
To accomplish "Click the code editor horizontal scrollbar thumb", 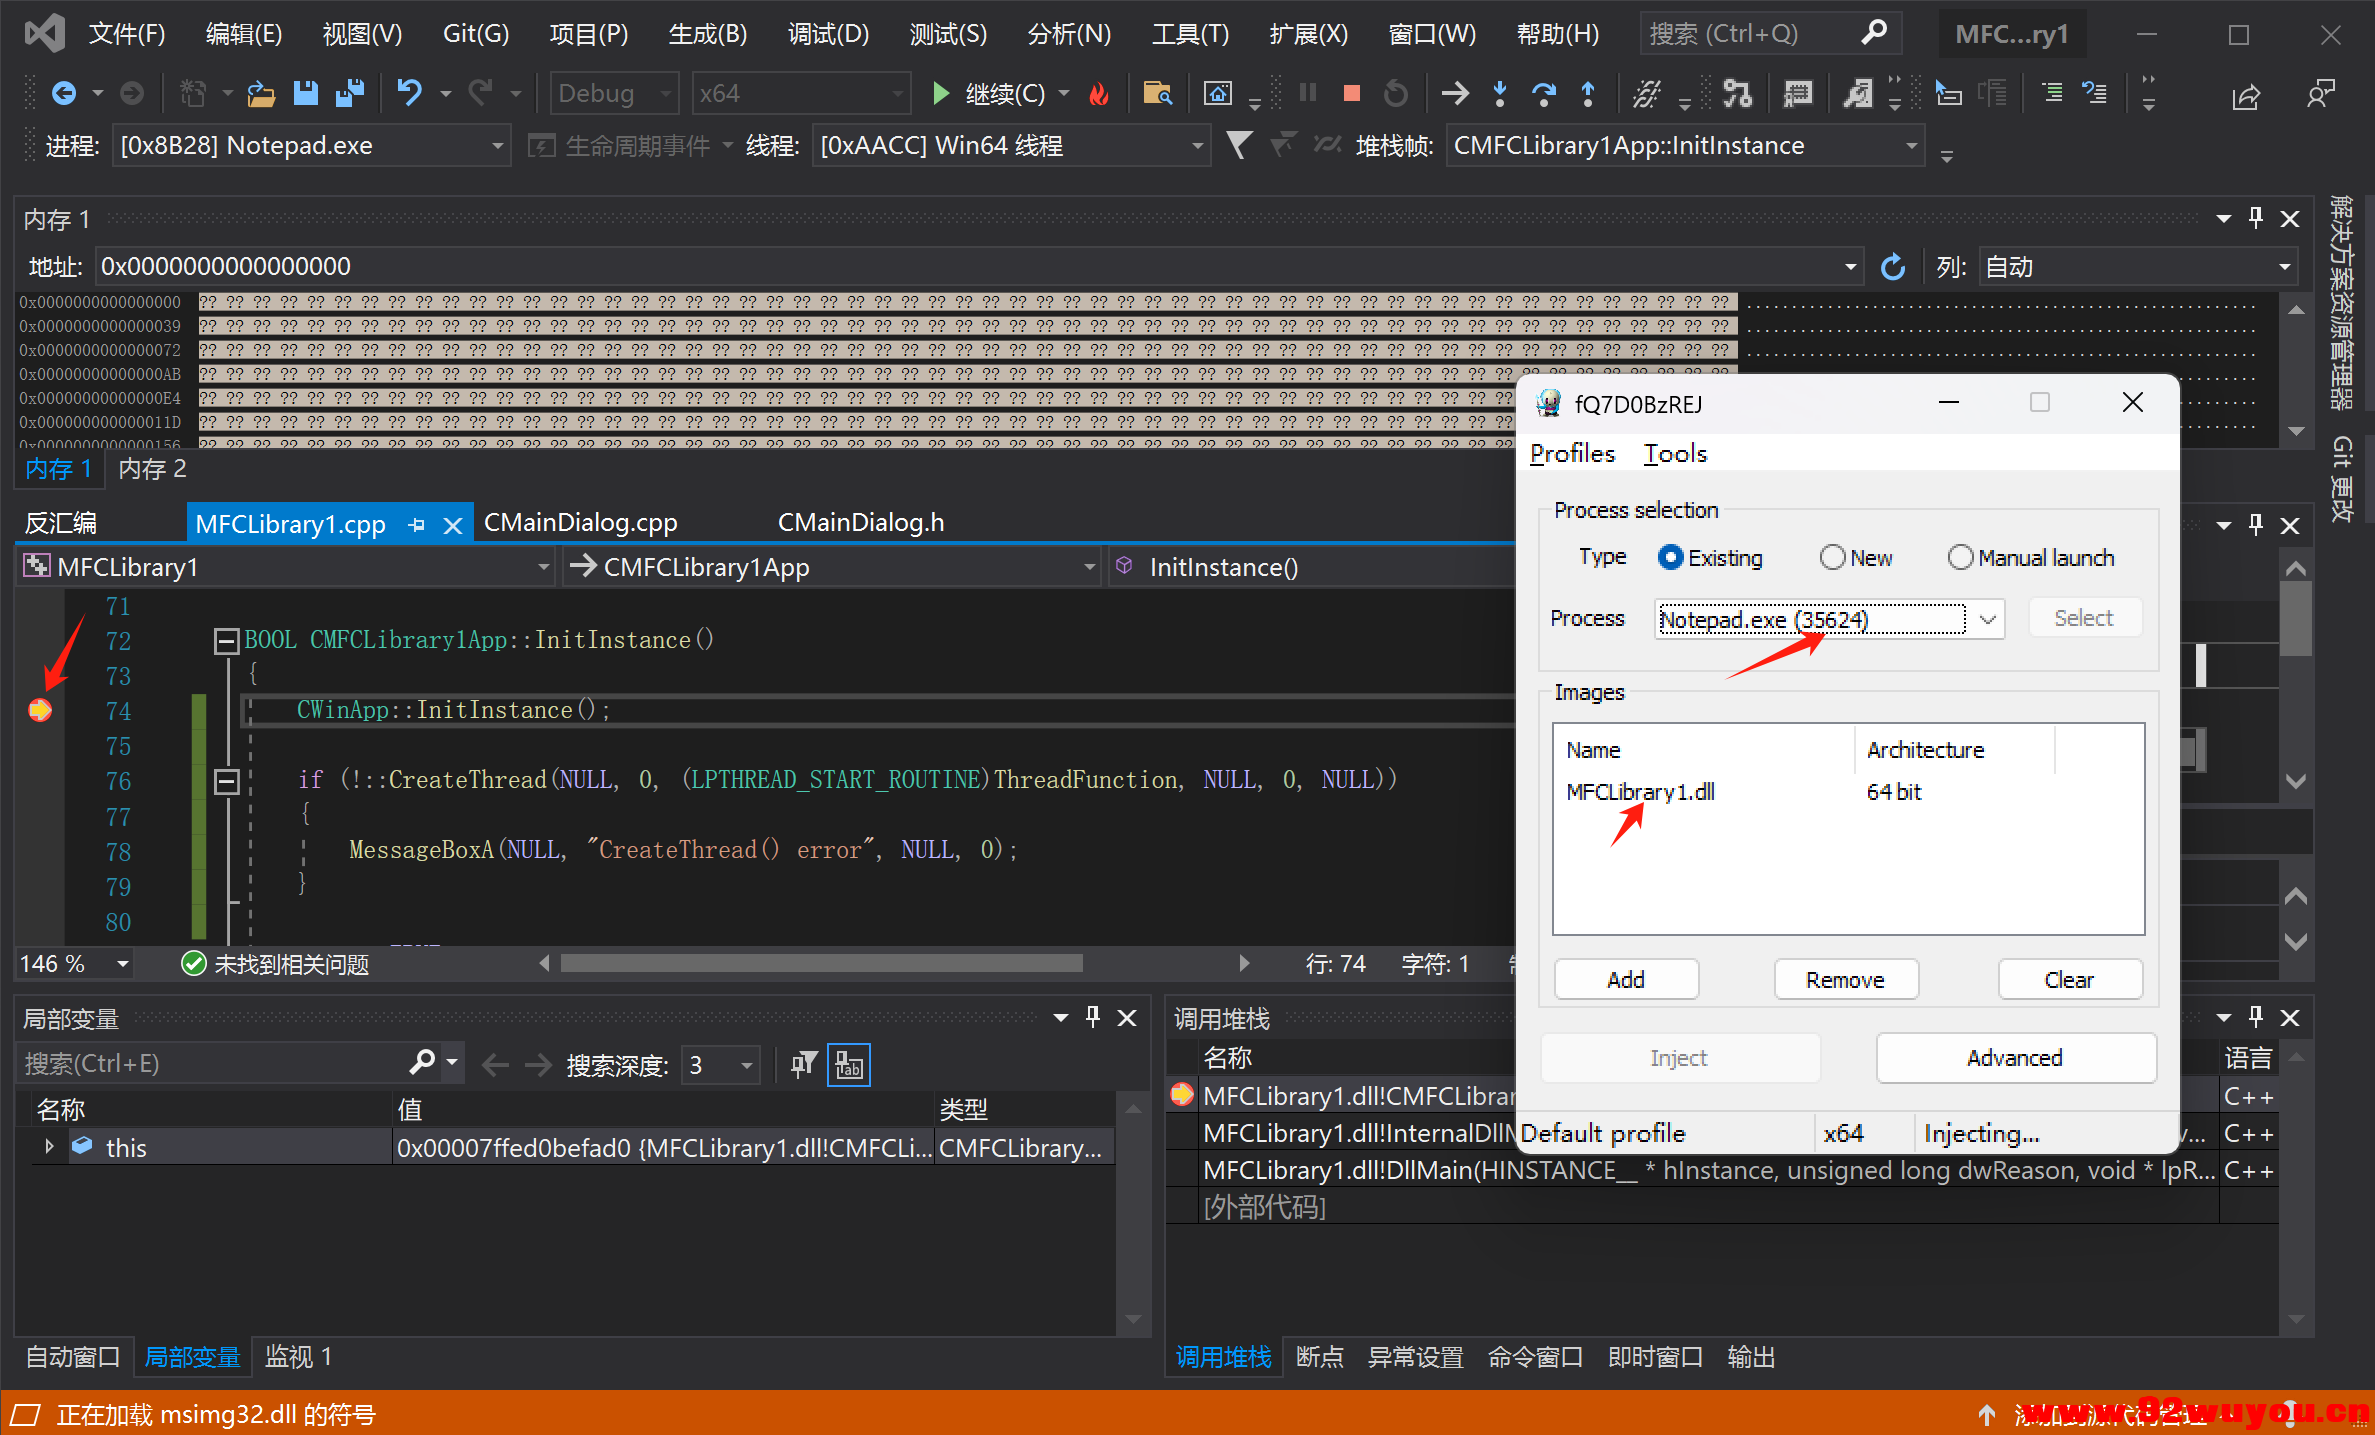I will coord(820,963).
